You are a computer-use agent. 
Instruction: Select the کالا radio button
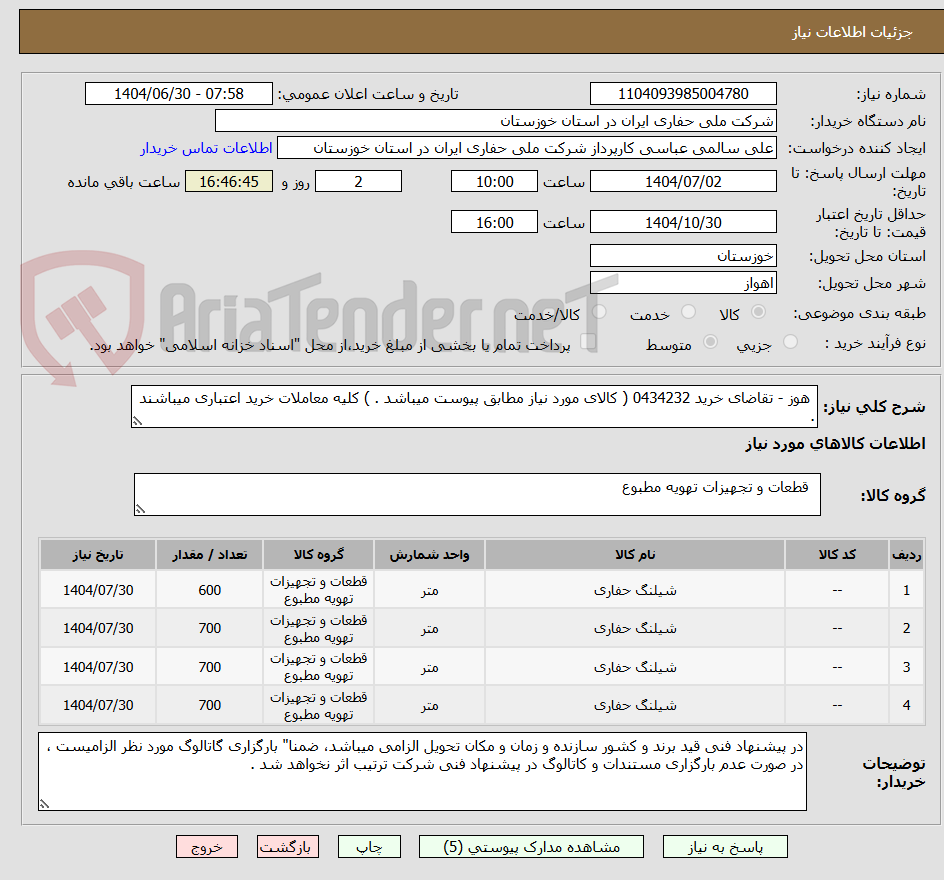pos(757,312)
